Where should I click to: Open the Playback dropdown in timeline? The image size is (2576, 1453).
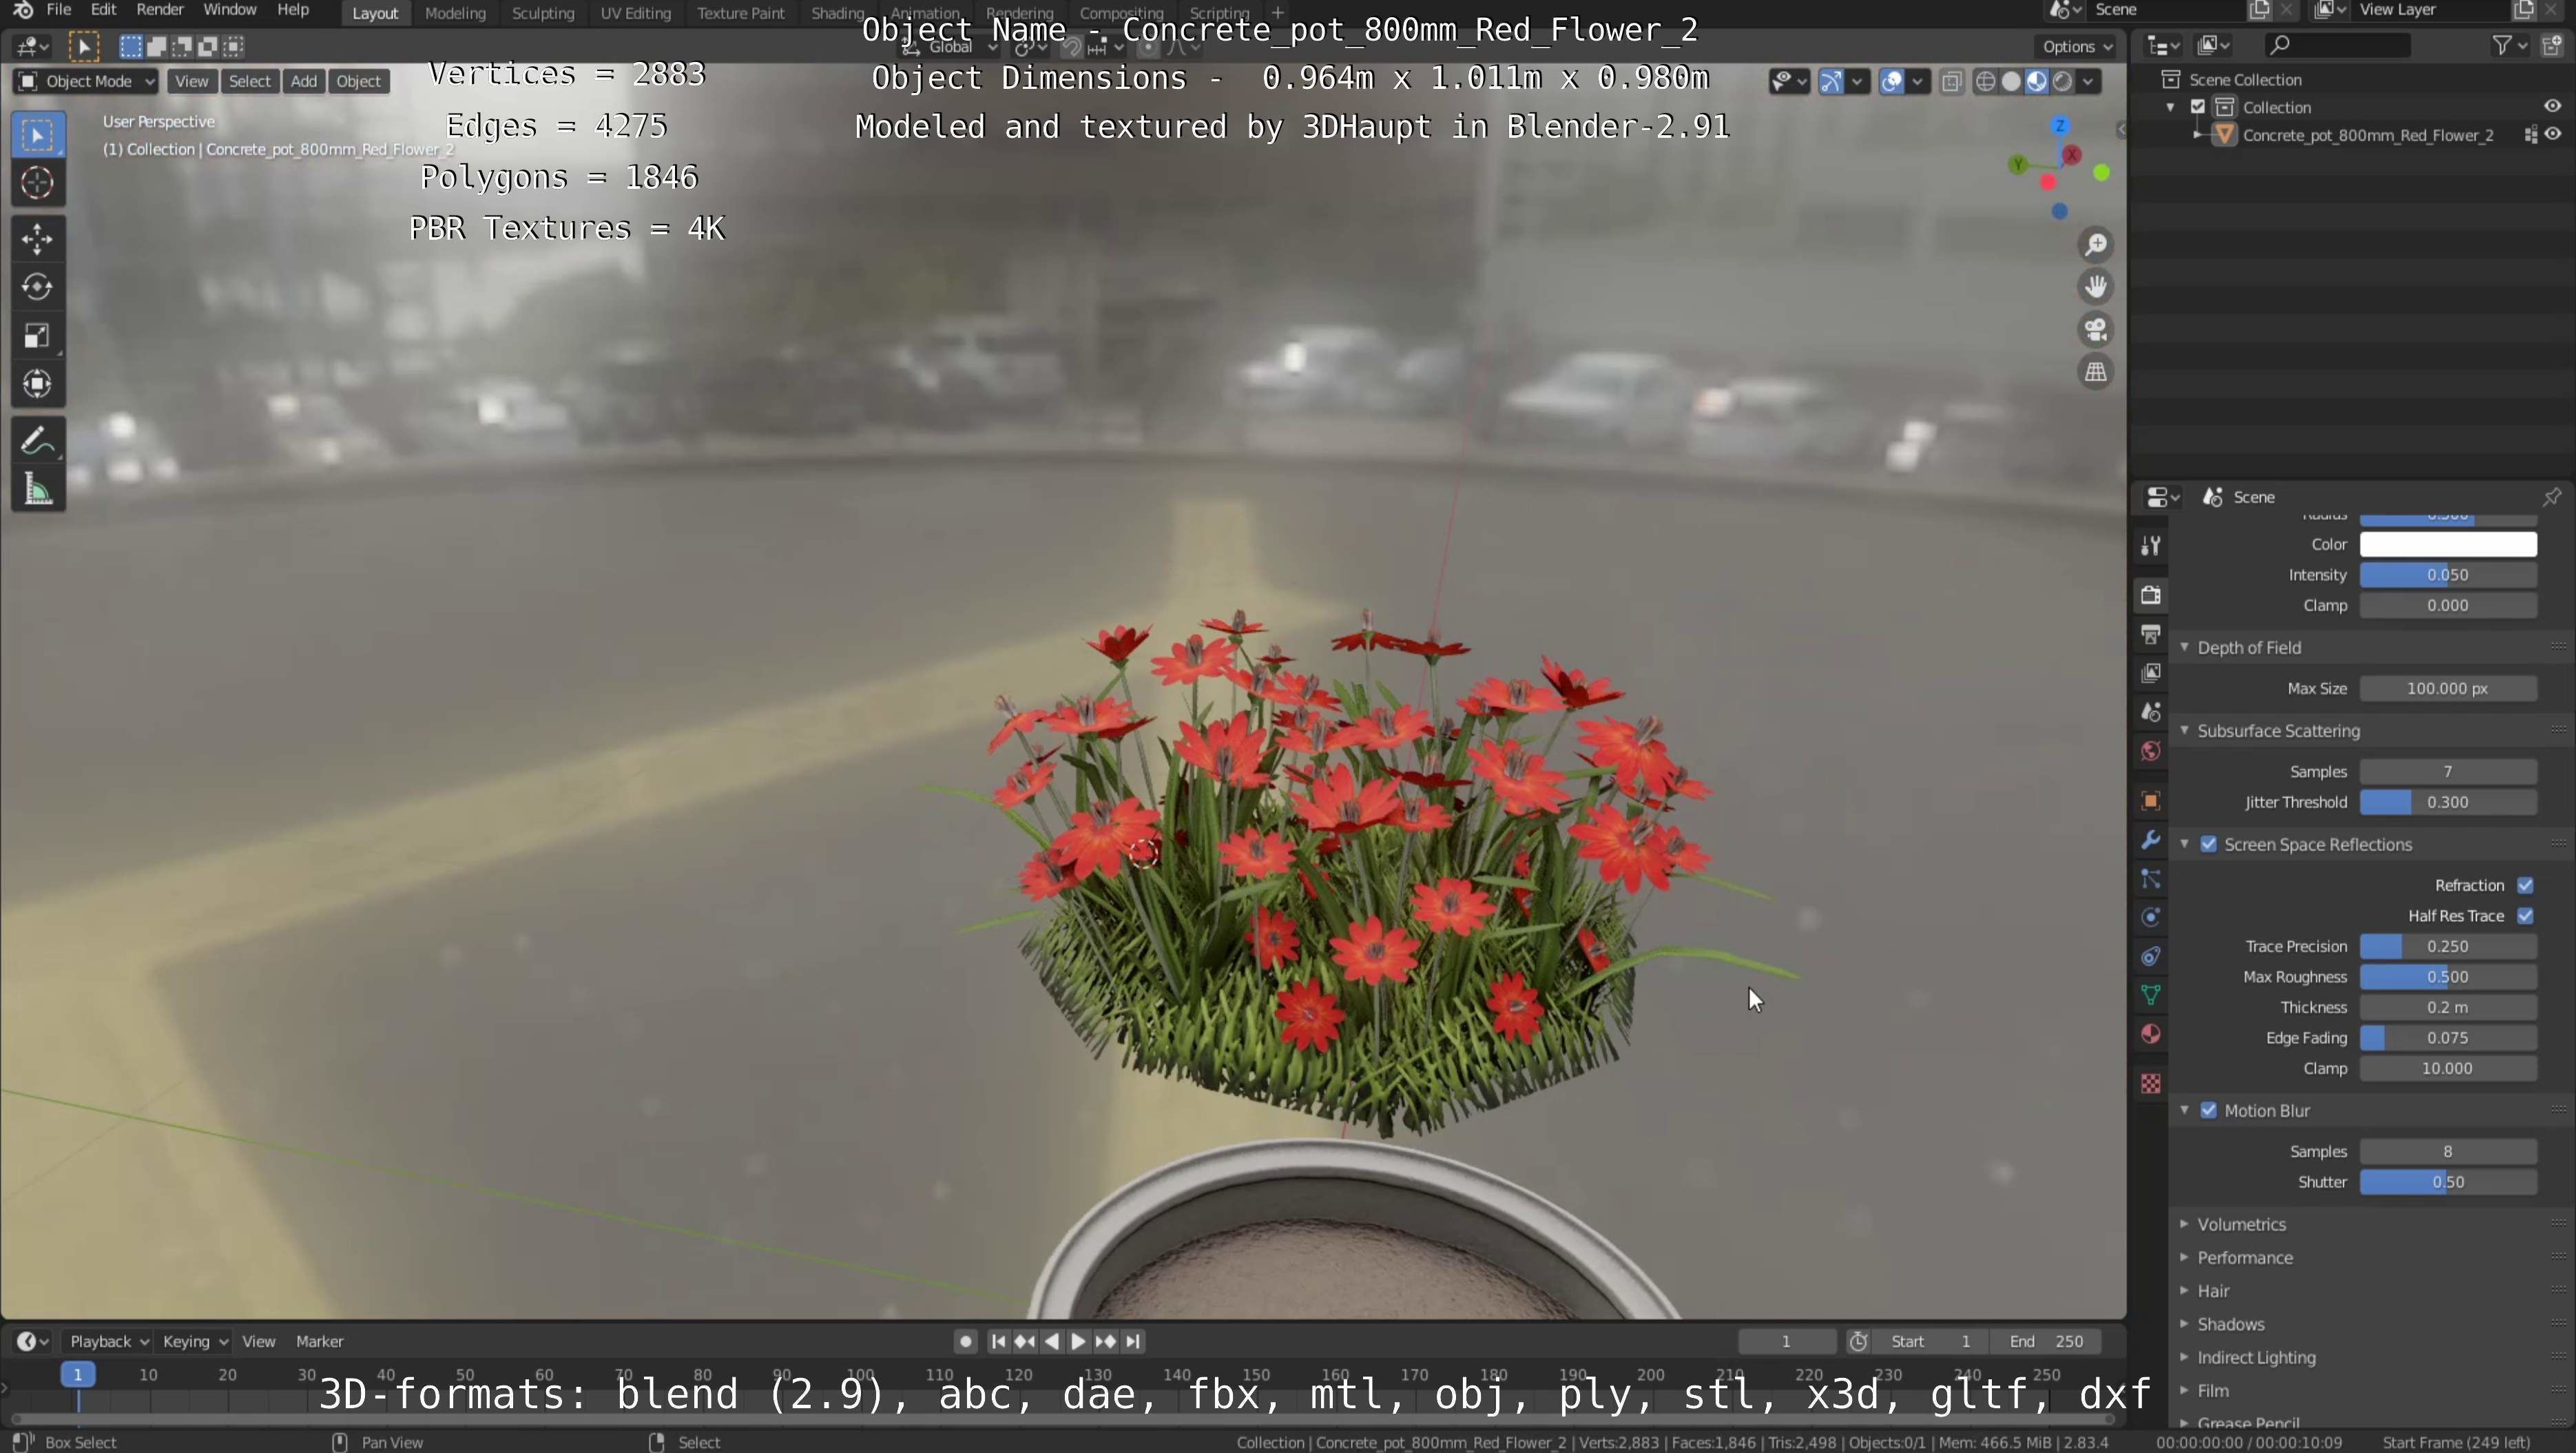coord(108,1341)
